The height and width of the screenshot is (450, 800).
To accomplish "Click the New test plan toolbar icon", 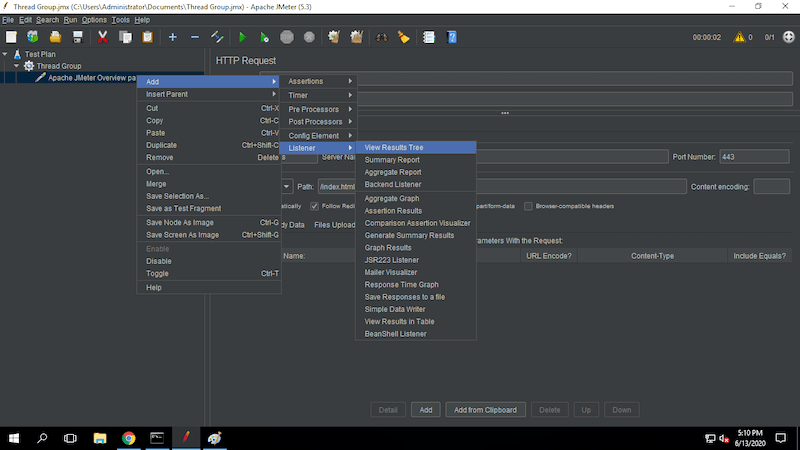I will [11, 37].
